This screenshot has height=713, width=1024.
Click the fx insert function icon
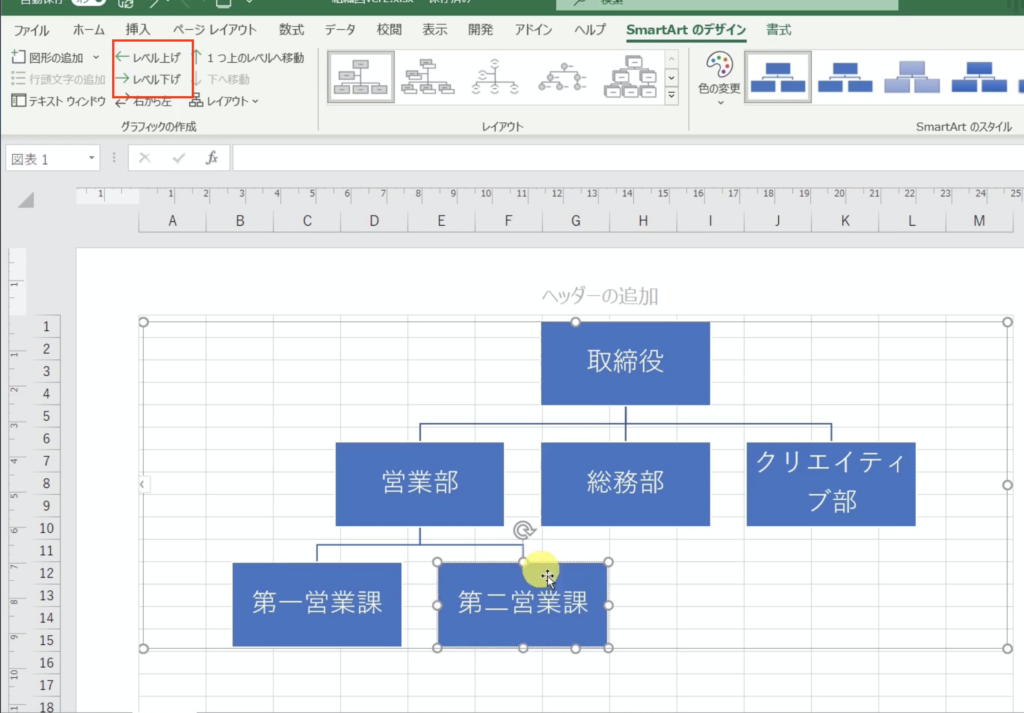coord(212,158)
